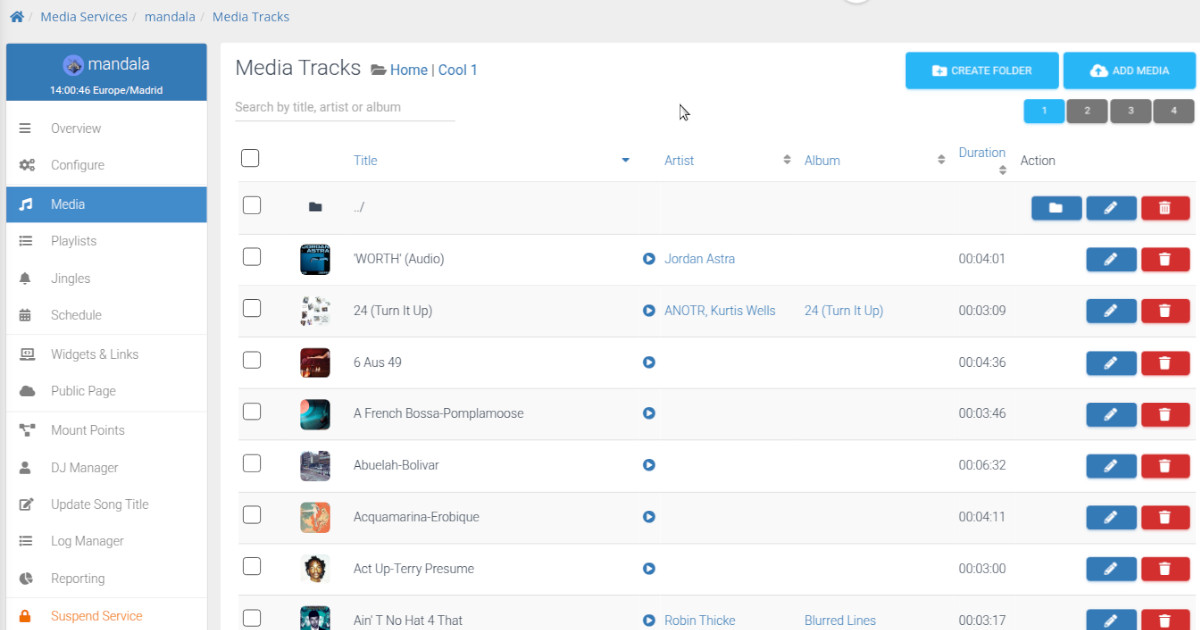Go to page 4 of tracks
Screen dimensions: 1200x630
point(1174,111)
